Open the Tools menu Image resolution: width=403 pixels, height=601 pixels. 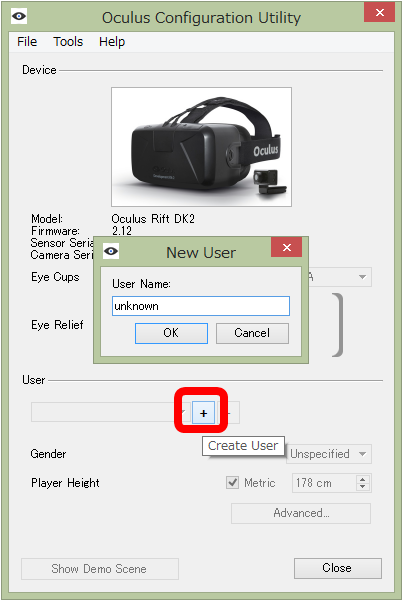coord(68,41)
